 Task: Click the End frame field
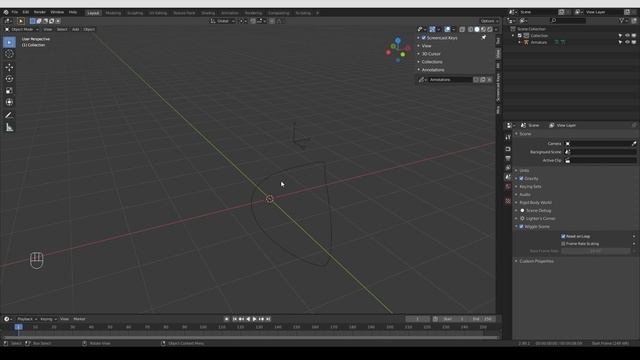[x=482, y=319]
